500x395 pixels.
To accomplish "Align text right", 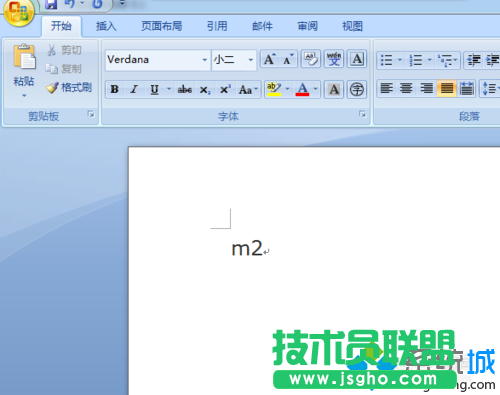I will tap(426, 89).
